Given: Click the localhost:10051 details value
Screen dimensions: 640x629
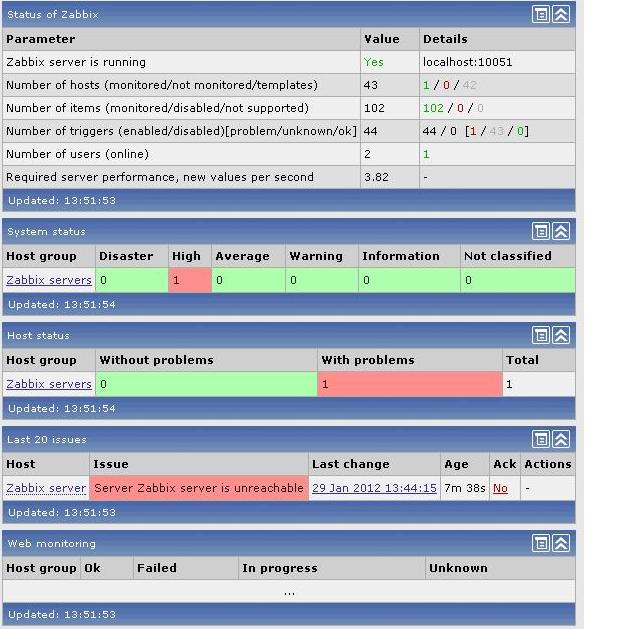Looking at the screenshot, I should point(467,62).
